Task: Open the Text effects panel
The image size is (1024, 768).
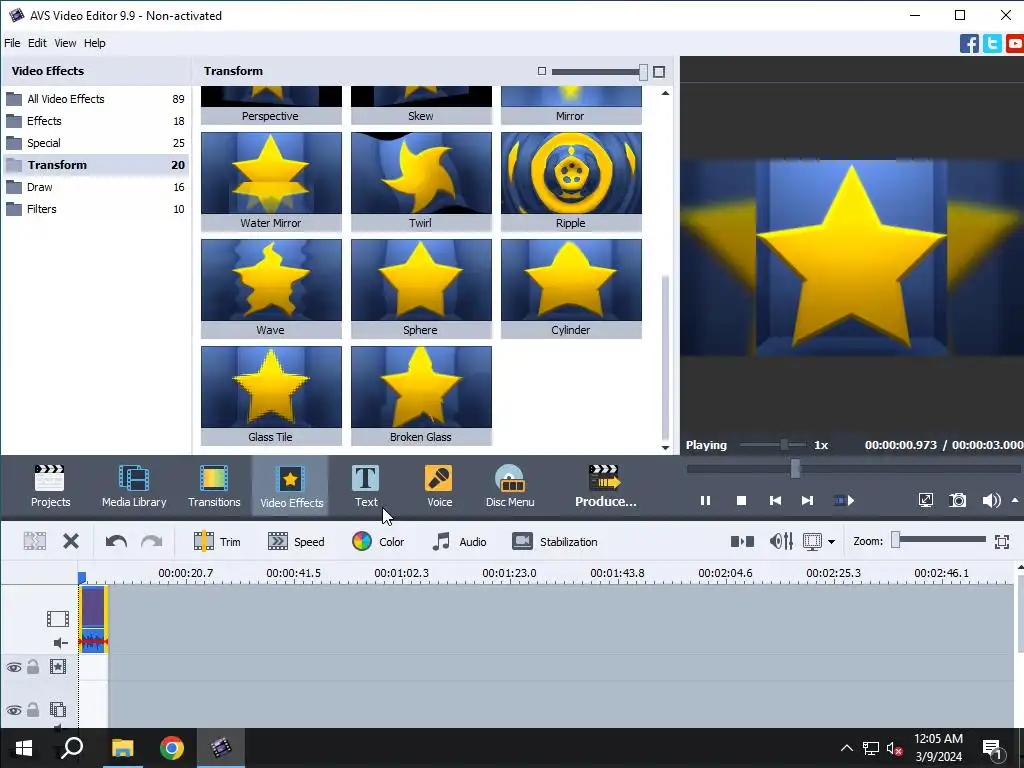Action: point(366,486)
